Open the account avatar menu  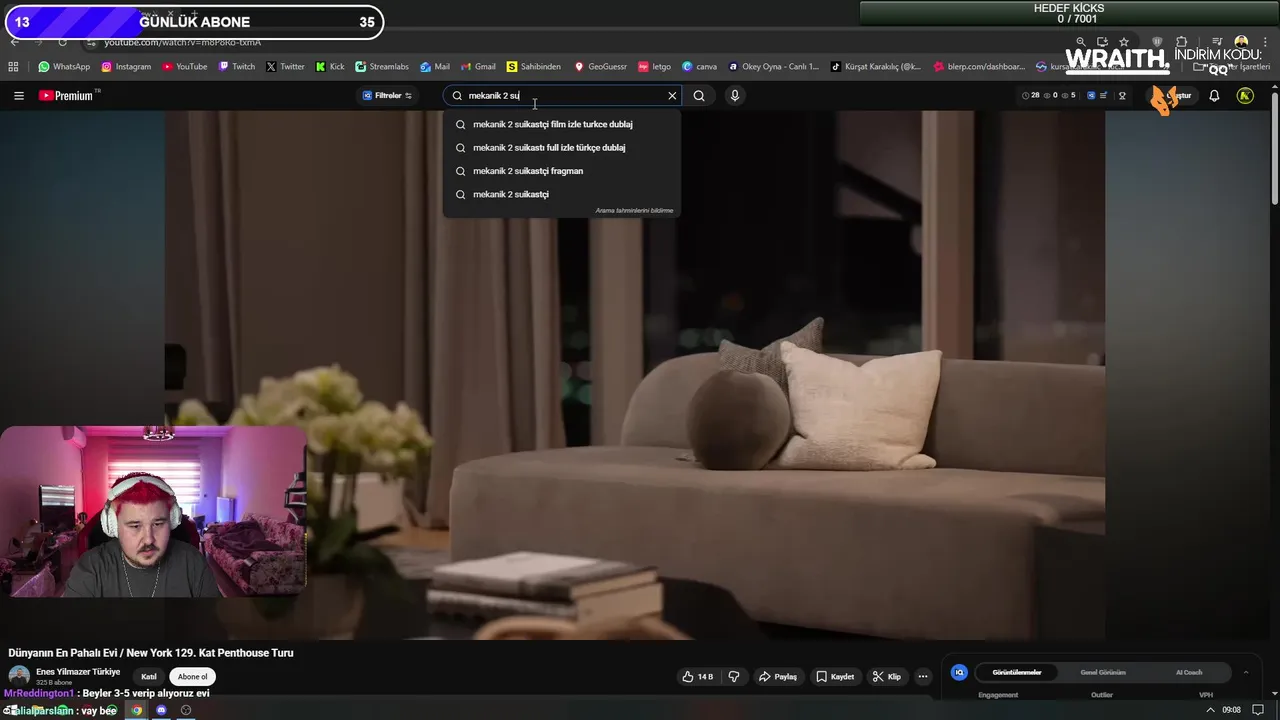(1245, 96)
